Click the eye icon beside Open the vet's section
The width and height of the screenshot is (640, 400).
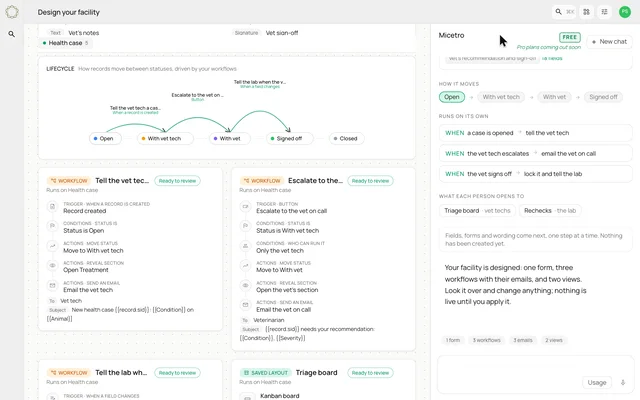tap(245, 286)
